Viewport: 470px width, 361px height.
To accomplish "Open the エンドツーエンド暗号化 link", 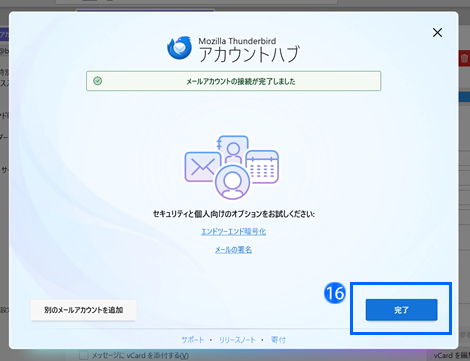I will (233, 232).
